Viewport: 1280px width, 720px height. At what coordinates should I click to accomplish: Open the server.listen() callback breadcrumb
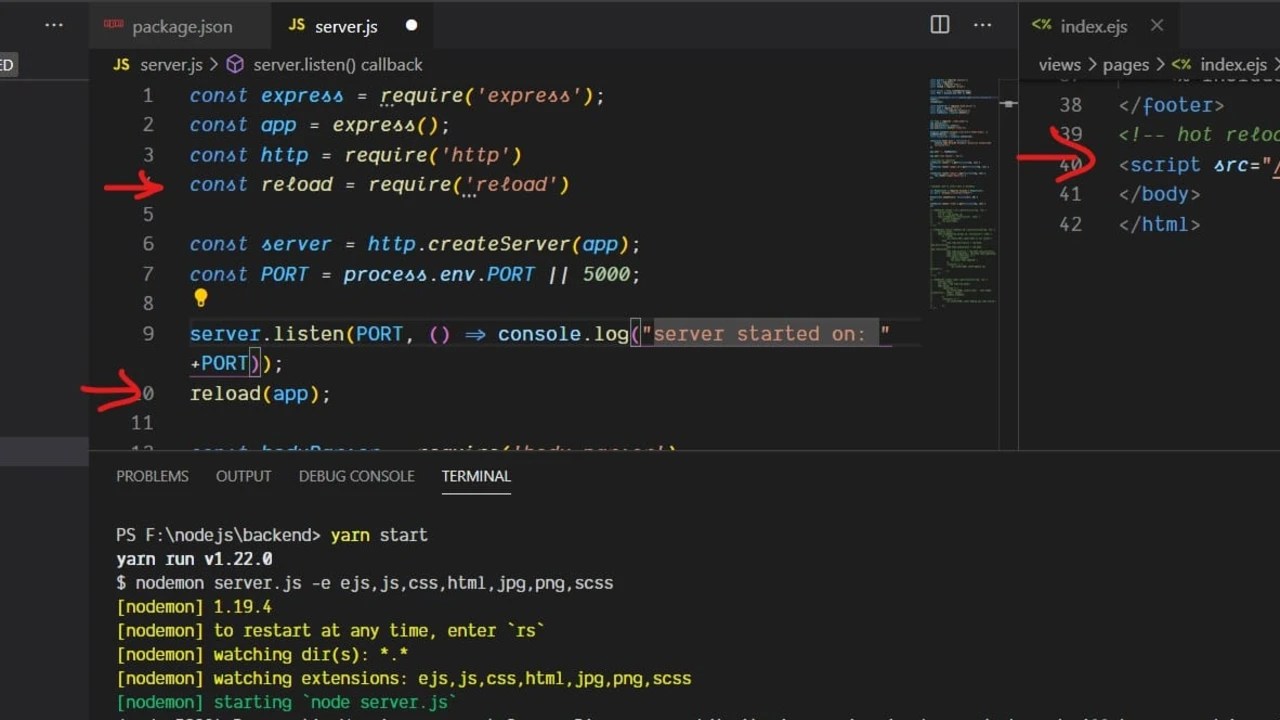point(337,64)
